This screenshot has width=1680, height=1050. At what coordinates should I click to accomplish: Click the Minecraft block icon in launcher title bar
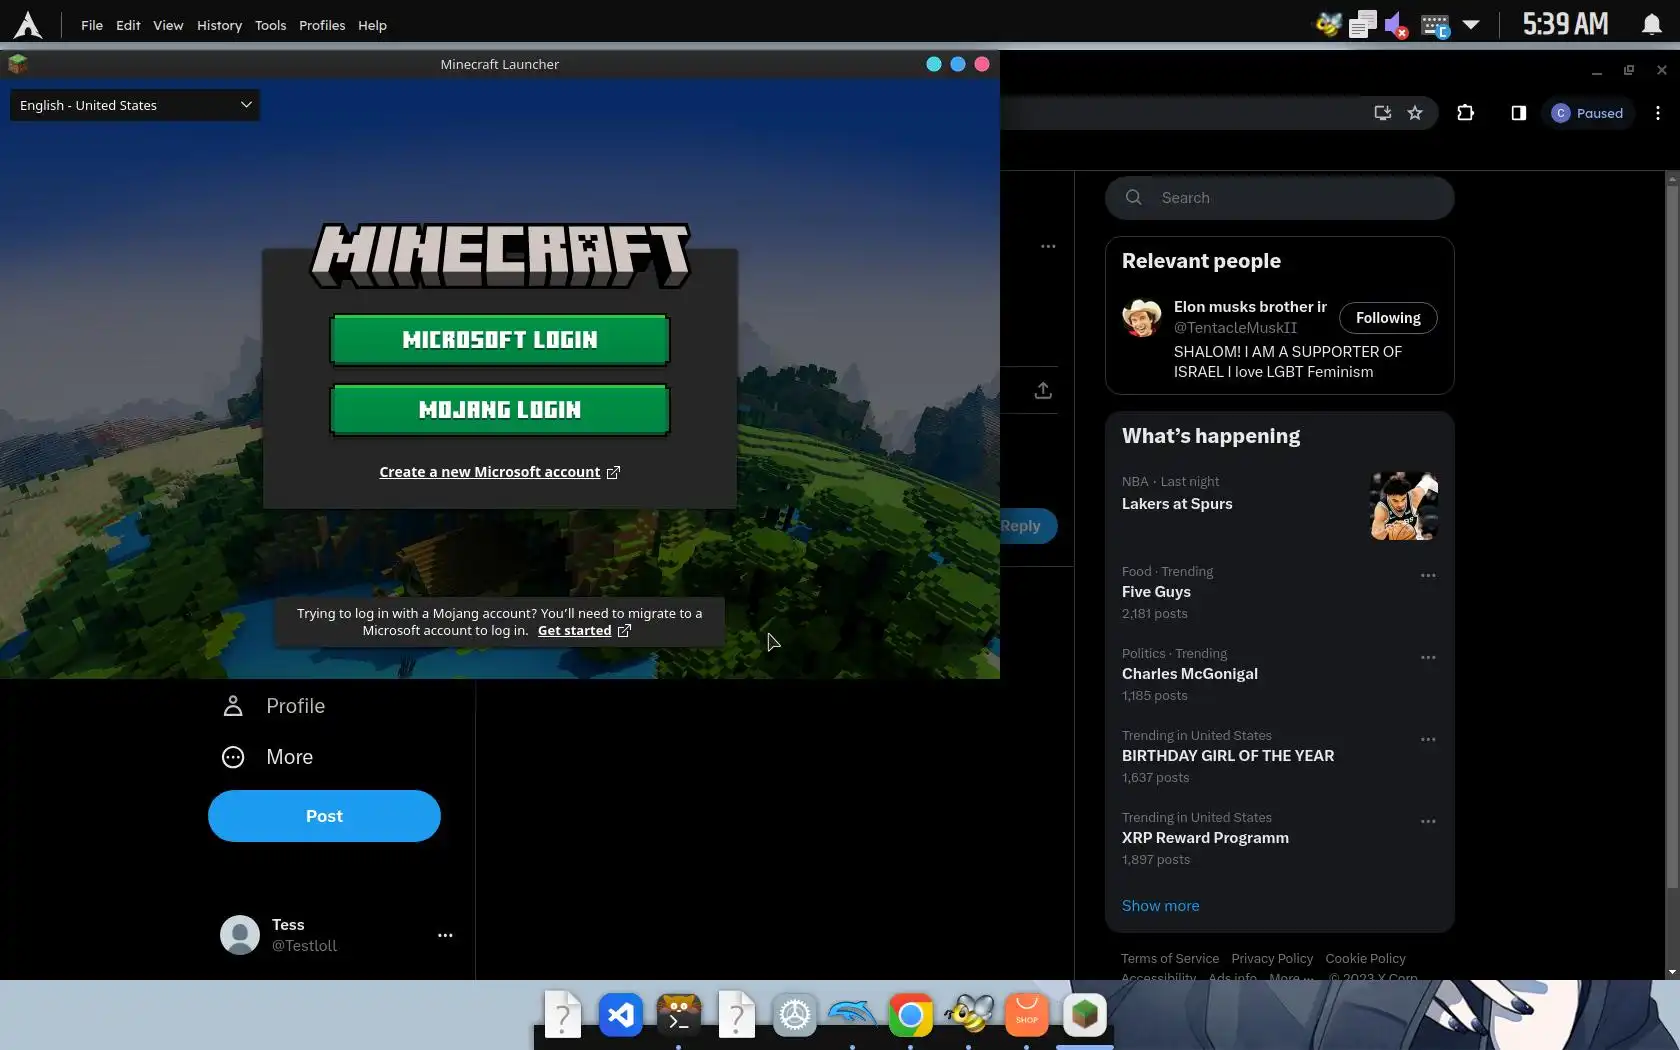click(18, 64)
